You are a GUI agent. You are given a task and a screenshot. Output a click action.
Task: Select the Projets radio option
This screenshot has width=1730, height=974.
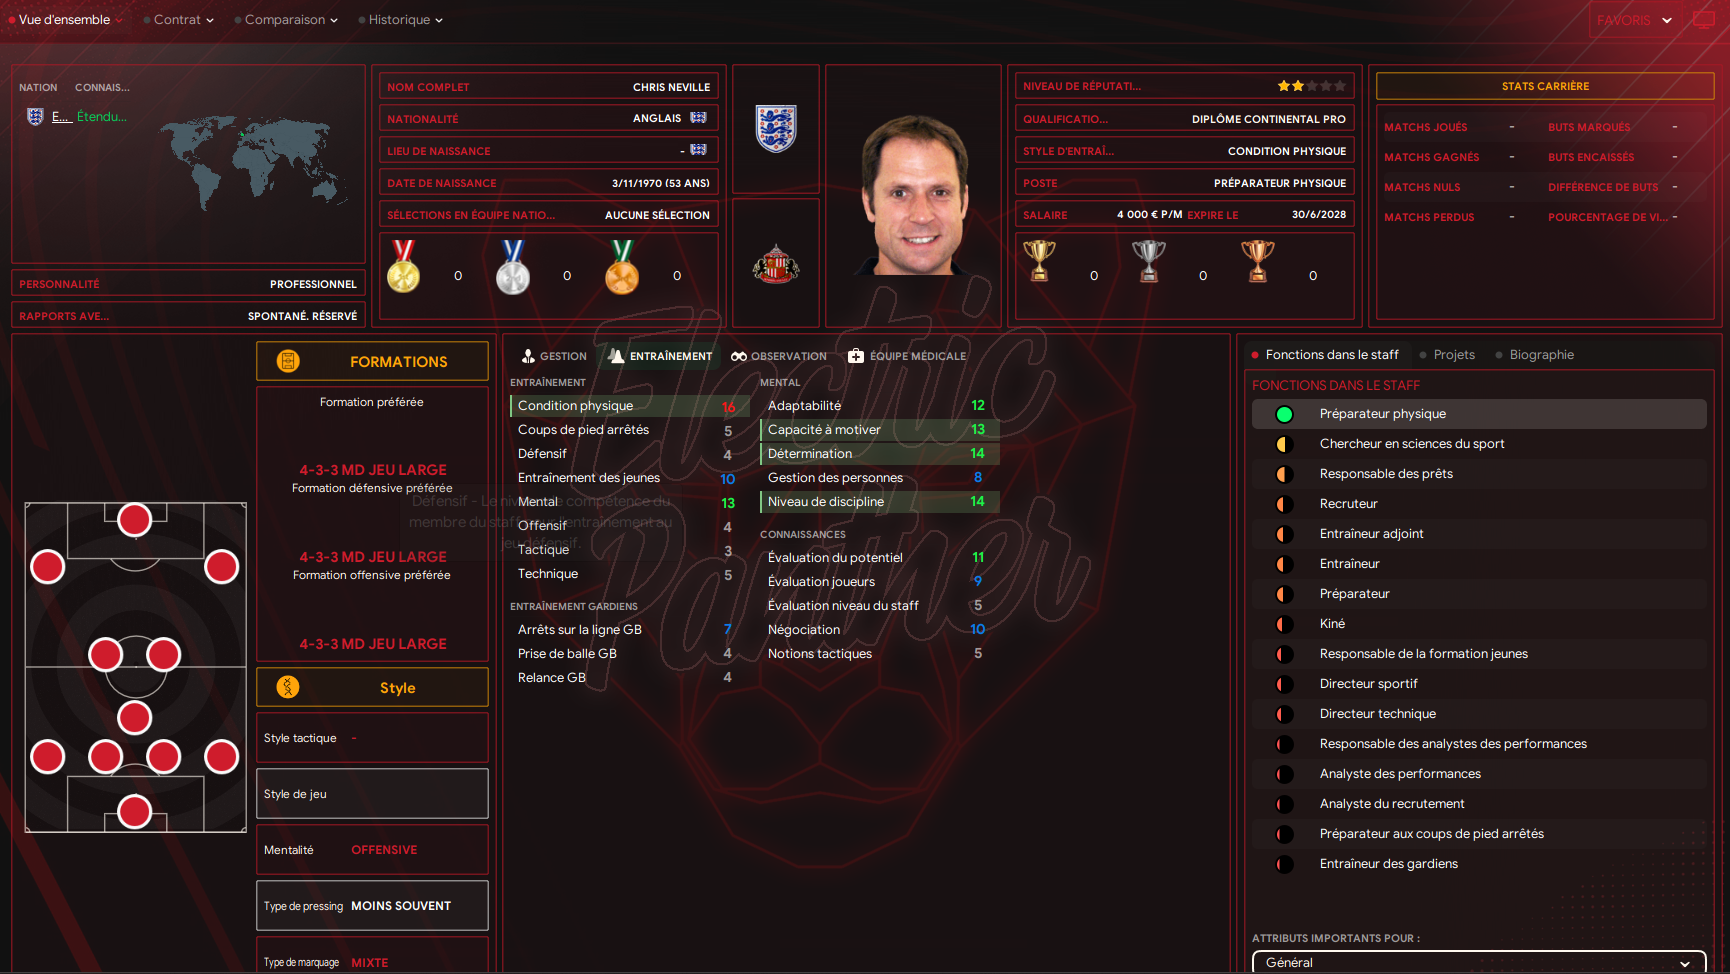[x=1446, y=355]
